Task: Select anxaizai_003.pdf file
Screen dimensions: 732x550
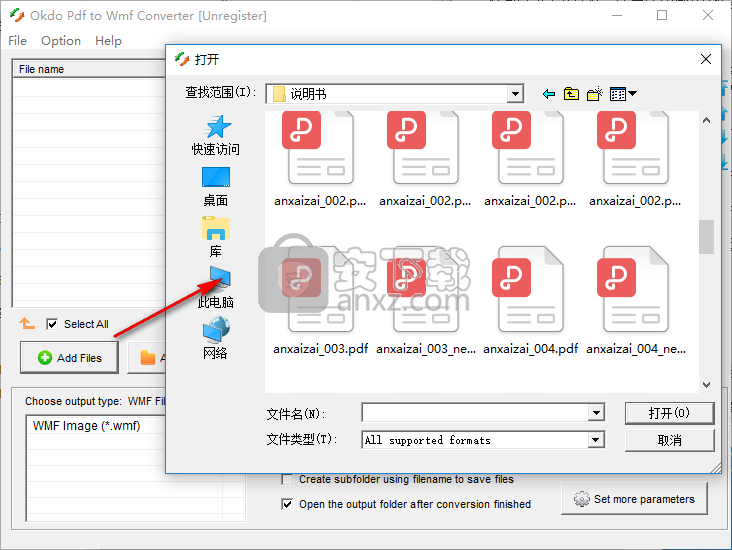Action: [320, 301]
